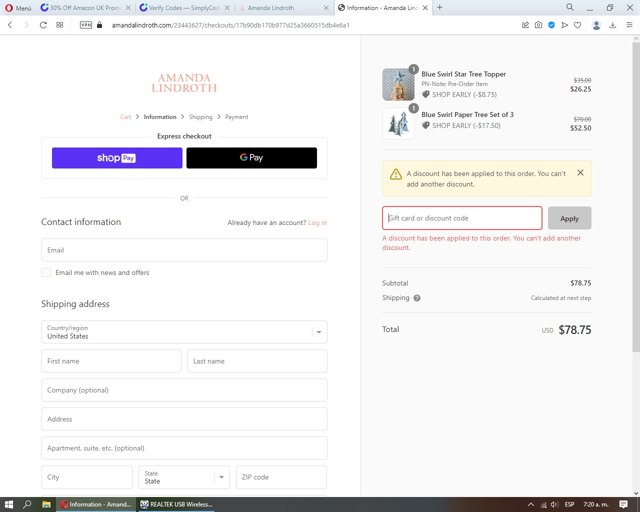Open the Opera account profile icon
This screenshot has height=512, width=640.
(596, 25)
